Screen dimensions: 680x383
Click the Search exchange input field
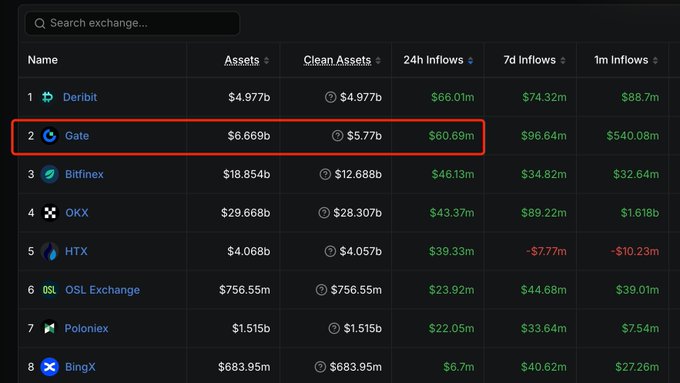(x=132, y=23)
